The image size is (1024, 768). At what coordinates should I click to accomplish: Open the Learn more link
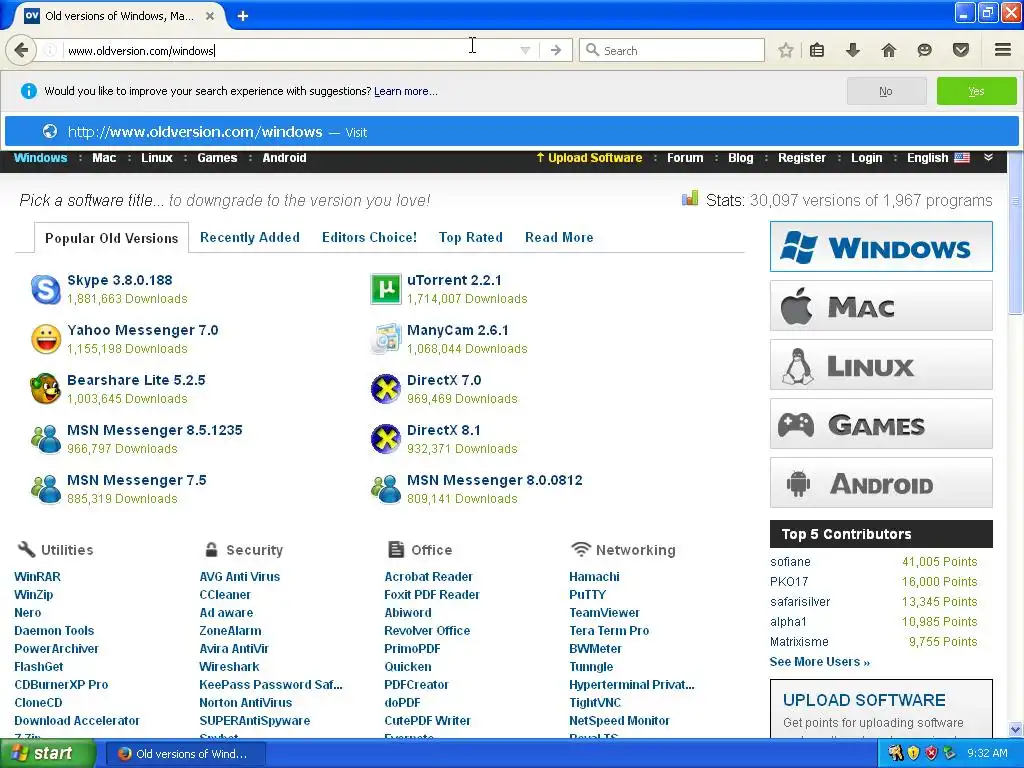(x=406, y=91)
